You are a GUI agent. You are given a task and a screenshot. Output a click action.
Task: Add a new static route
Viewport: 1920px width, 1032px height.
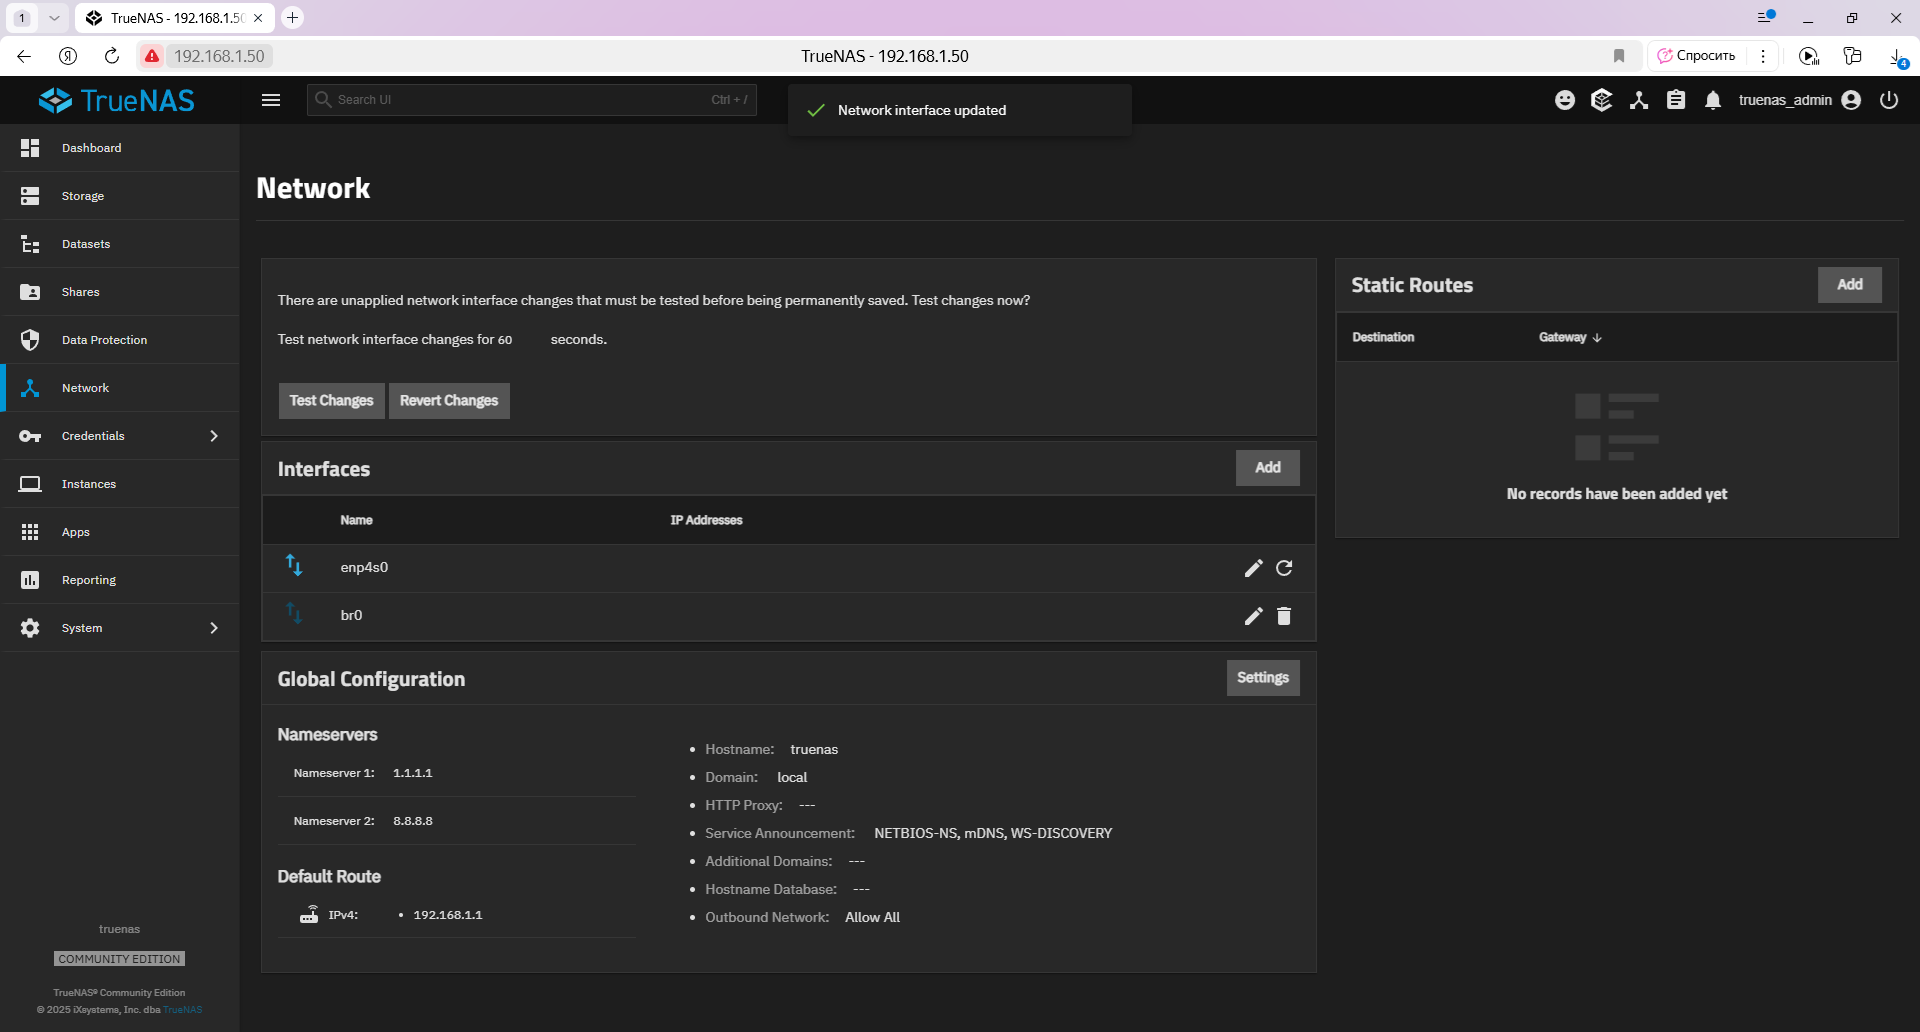(1850, 285)
